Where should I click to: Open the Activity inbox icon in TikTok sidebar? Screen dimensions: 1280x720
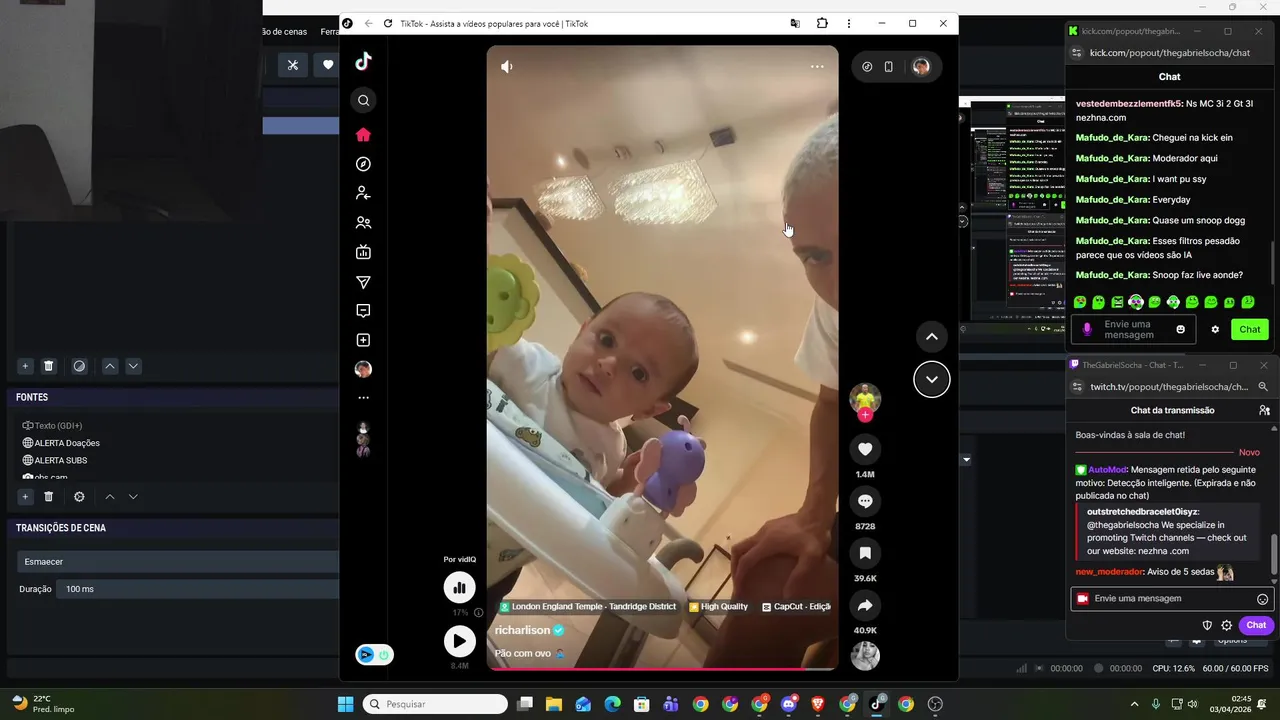click(363, 311)
